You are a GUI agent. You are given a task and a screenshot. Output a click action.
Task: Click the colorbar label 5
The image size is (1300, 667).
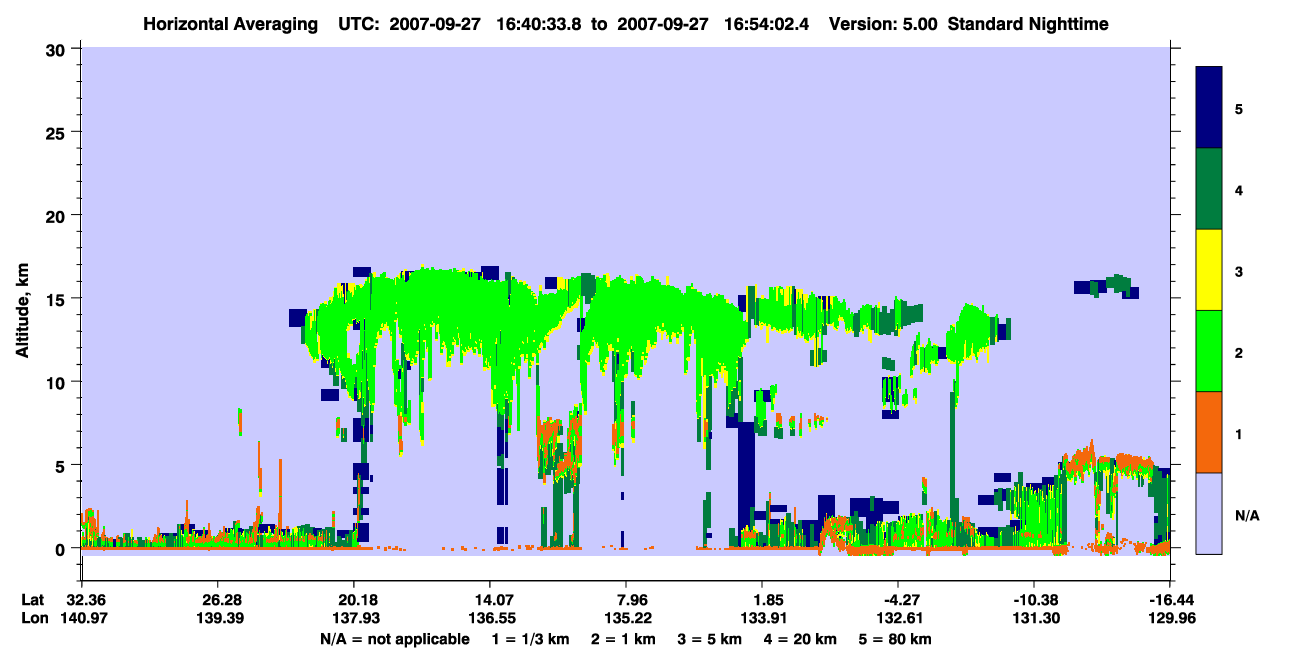[x=1239, y=108]
